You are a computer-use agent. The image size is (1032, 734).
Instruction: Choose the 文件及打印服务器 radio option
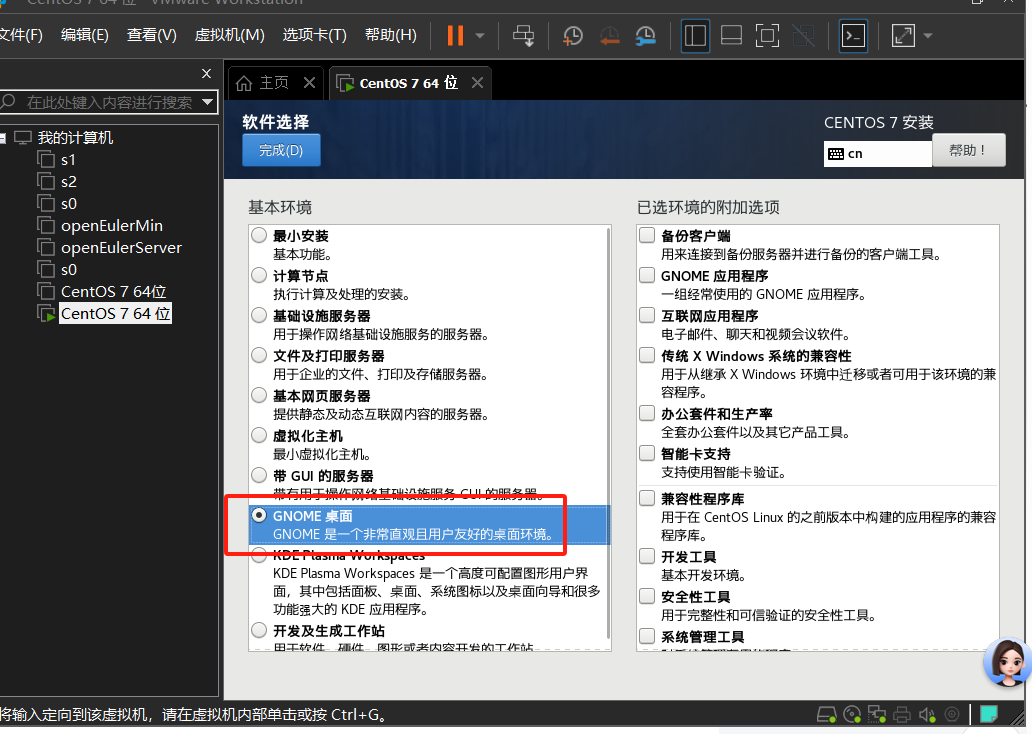[x=259, y=355]
